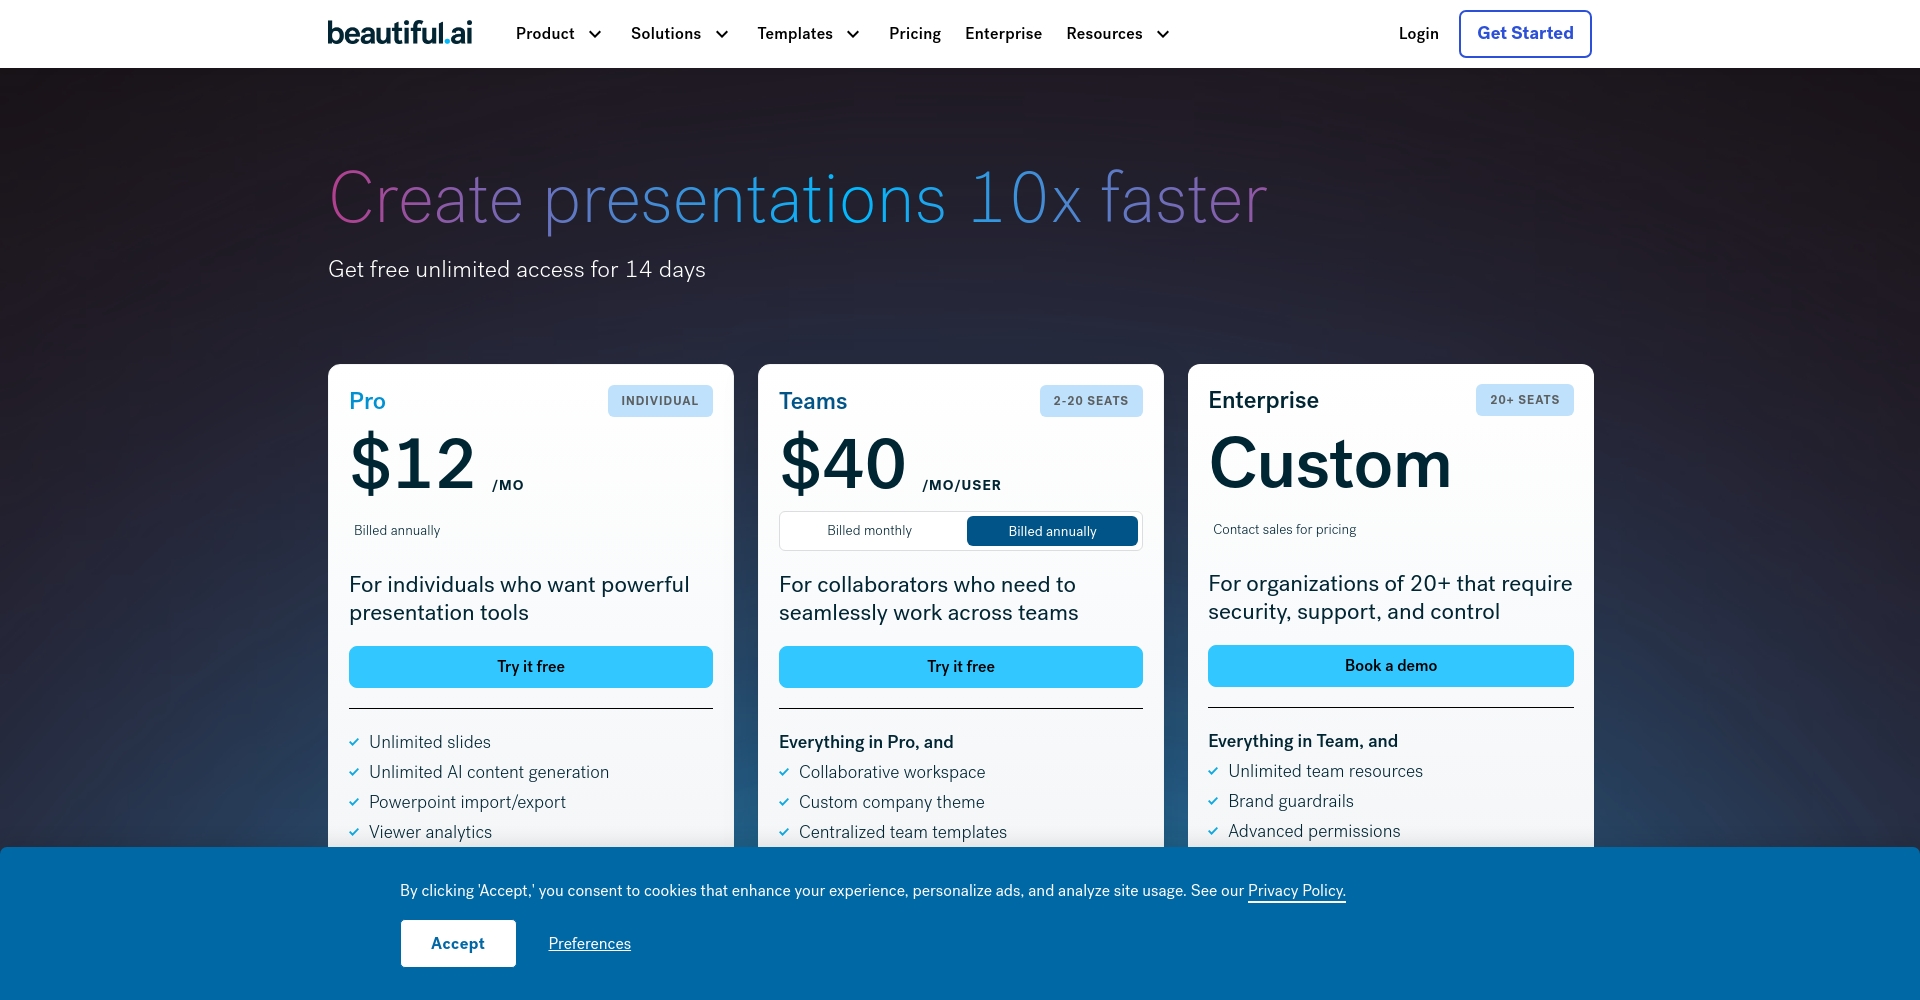Click the $40 price on Teams card

843,464
